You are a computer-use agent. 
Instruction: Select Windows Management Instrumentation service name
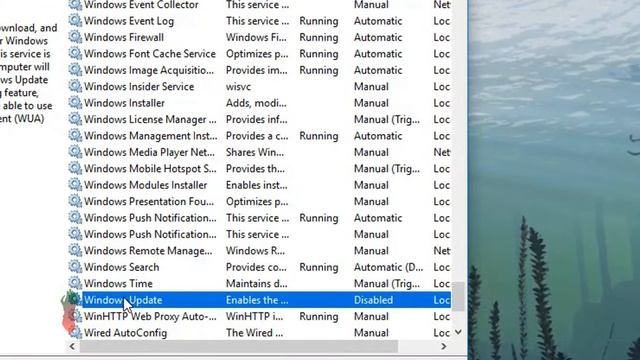tap(151, 136)
